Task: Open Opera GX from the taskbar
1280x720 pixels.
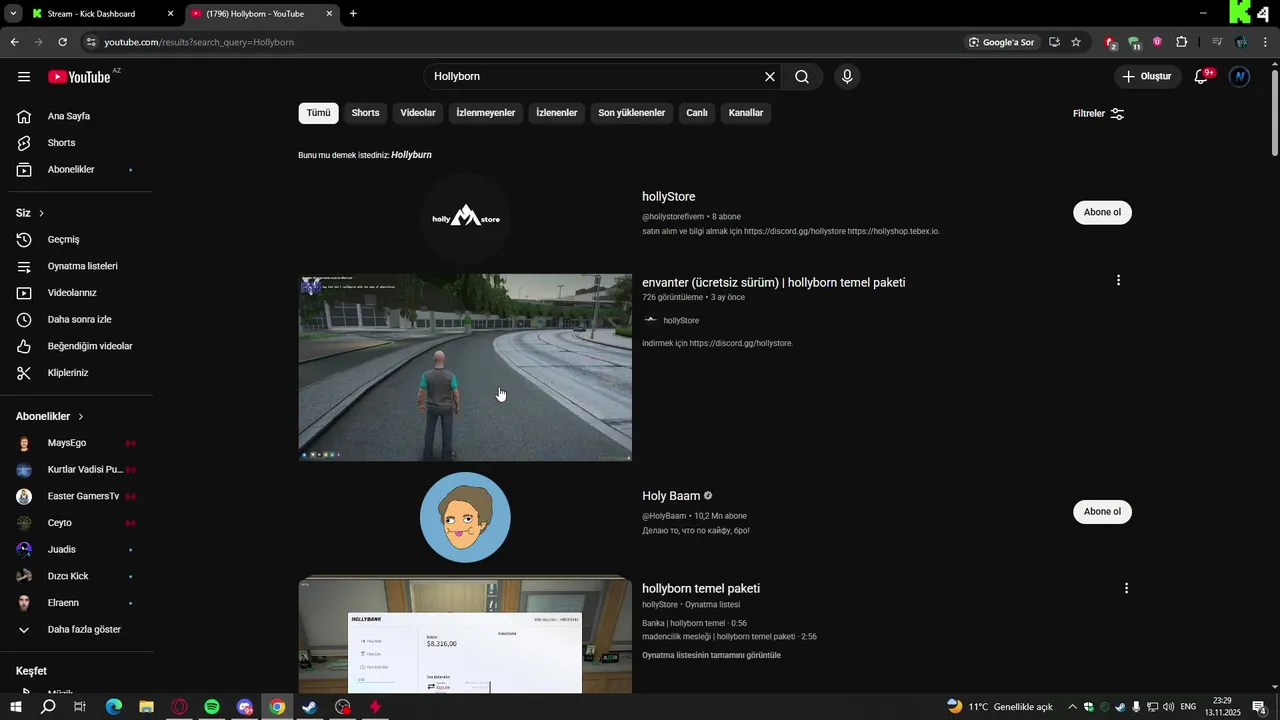Action: [180, 707]
